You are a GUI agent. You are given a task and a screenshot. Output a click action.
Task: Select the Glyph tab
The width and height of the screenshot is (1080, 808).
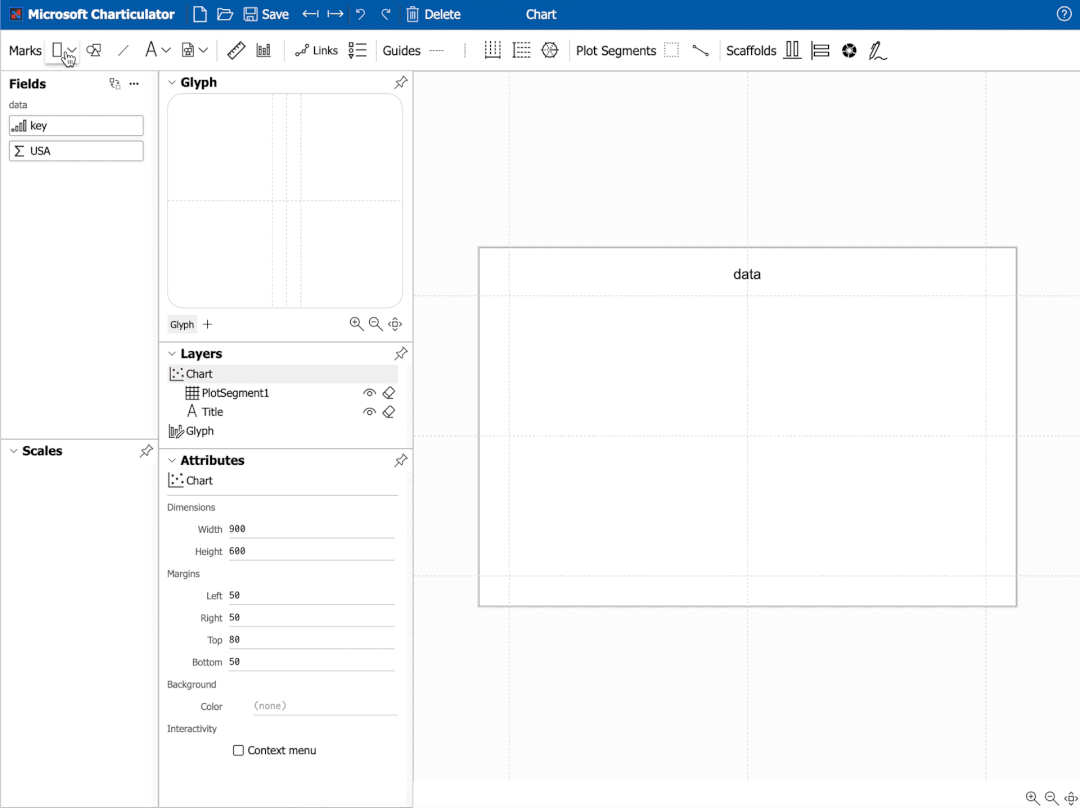pyautogui.click(x=182, y=324)
